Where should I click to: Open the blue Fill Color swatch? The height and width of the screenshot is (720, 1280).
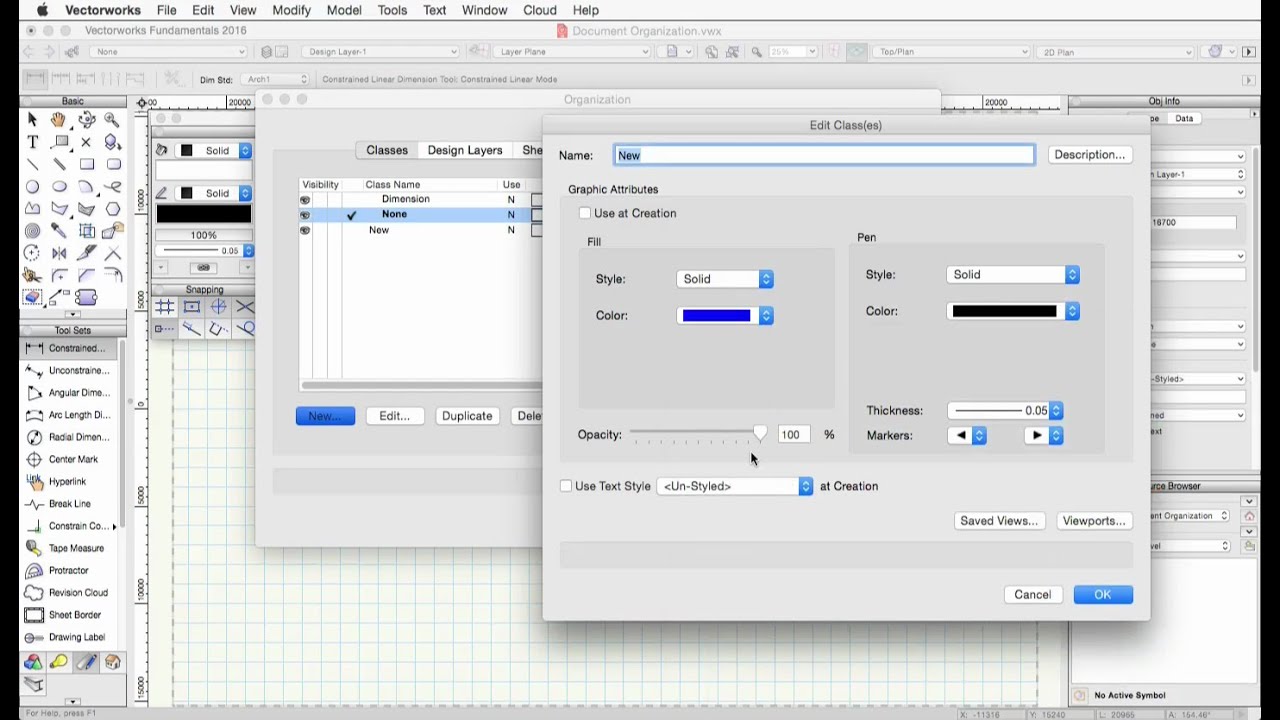[x=725, y=316]
